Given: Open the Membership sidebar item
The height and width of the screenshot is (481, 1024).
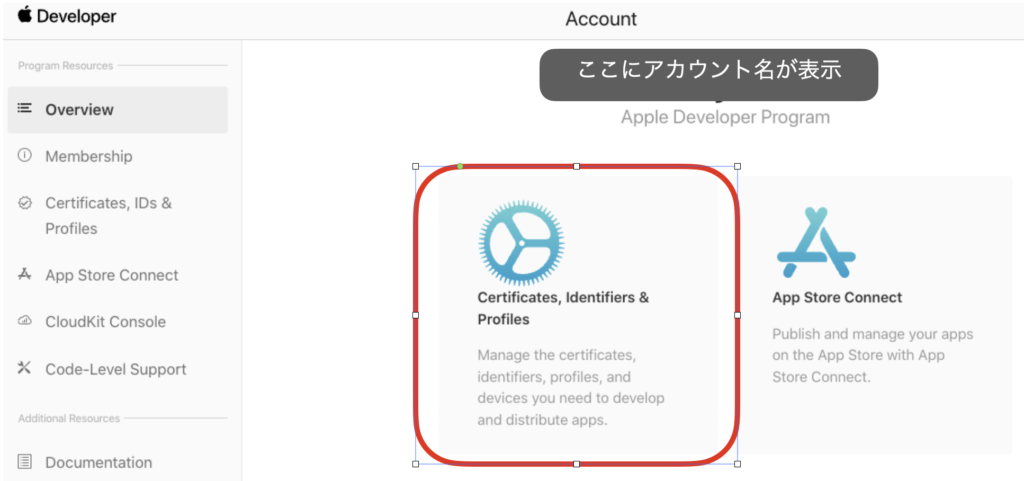Looking at the screenshot, I should [x=88, y=157].
